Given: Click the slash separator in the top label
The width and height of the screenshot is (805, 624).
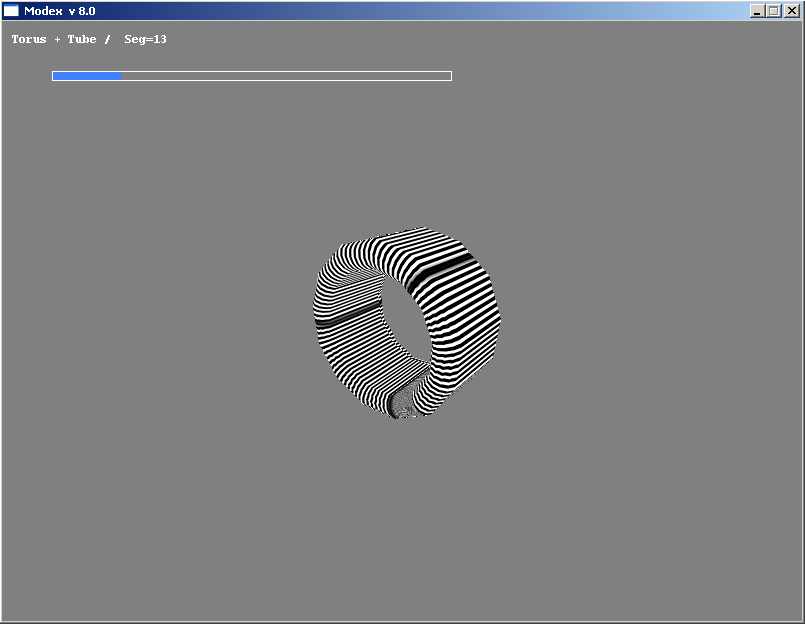Looking at the screenshot, I should pos(107,39).
